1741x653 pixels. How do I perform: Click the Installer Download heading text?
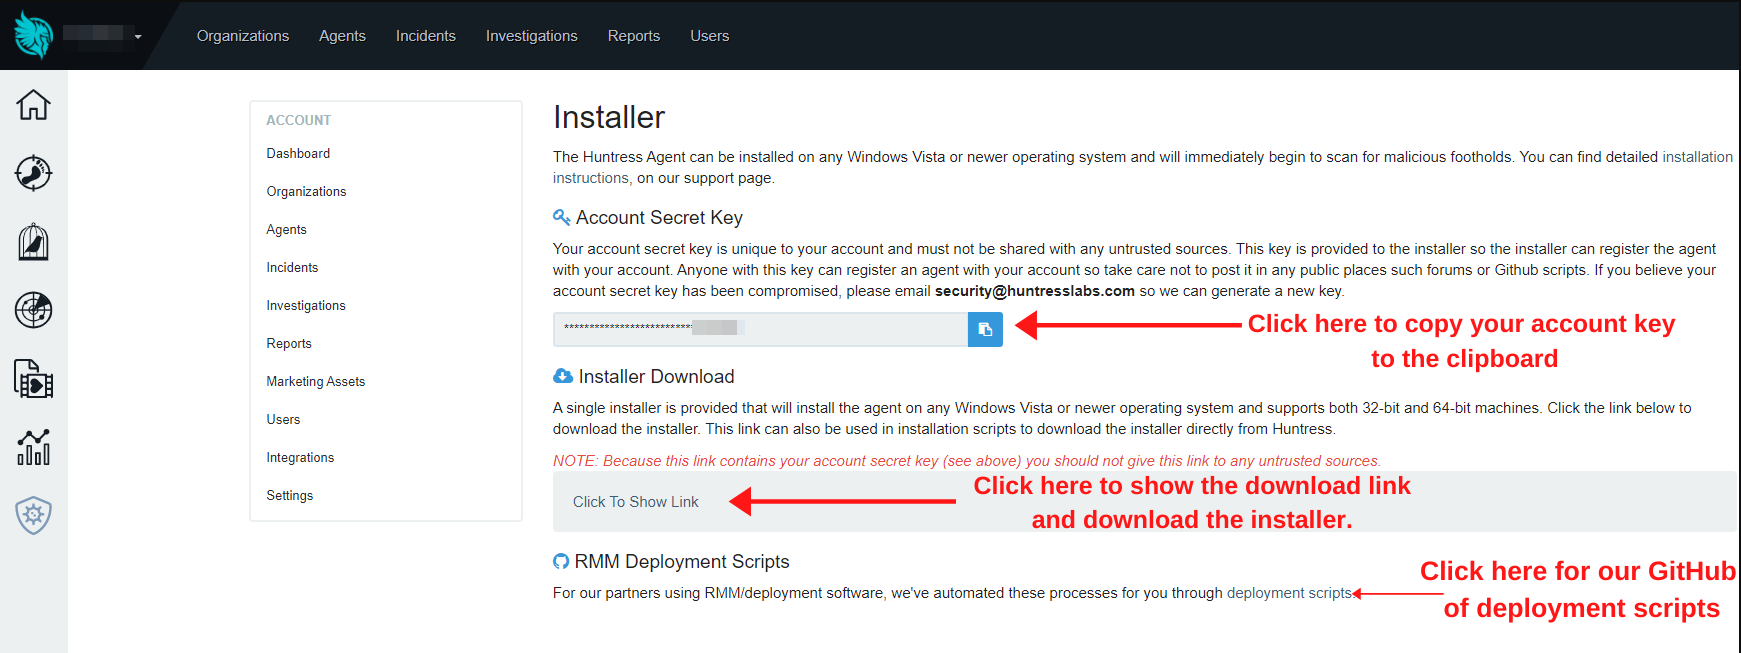pos(656,376)
